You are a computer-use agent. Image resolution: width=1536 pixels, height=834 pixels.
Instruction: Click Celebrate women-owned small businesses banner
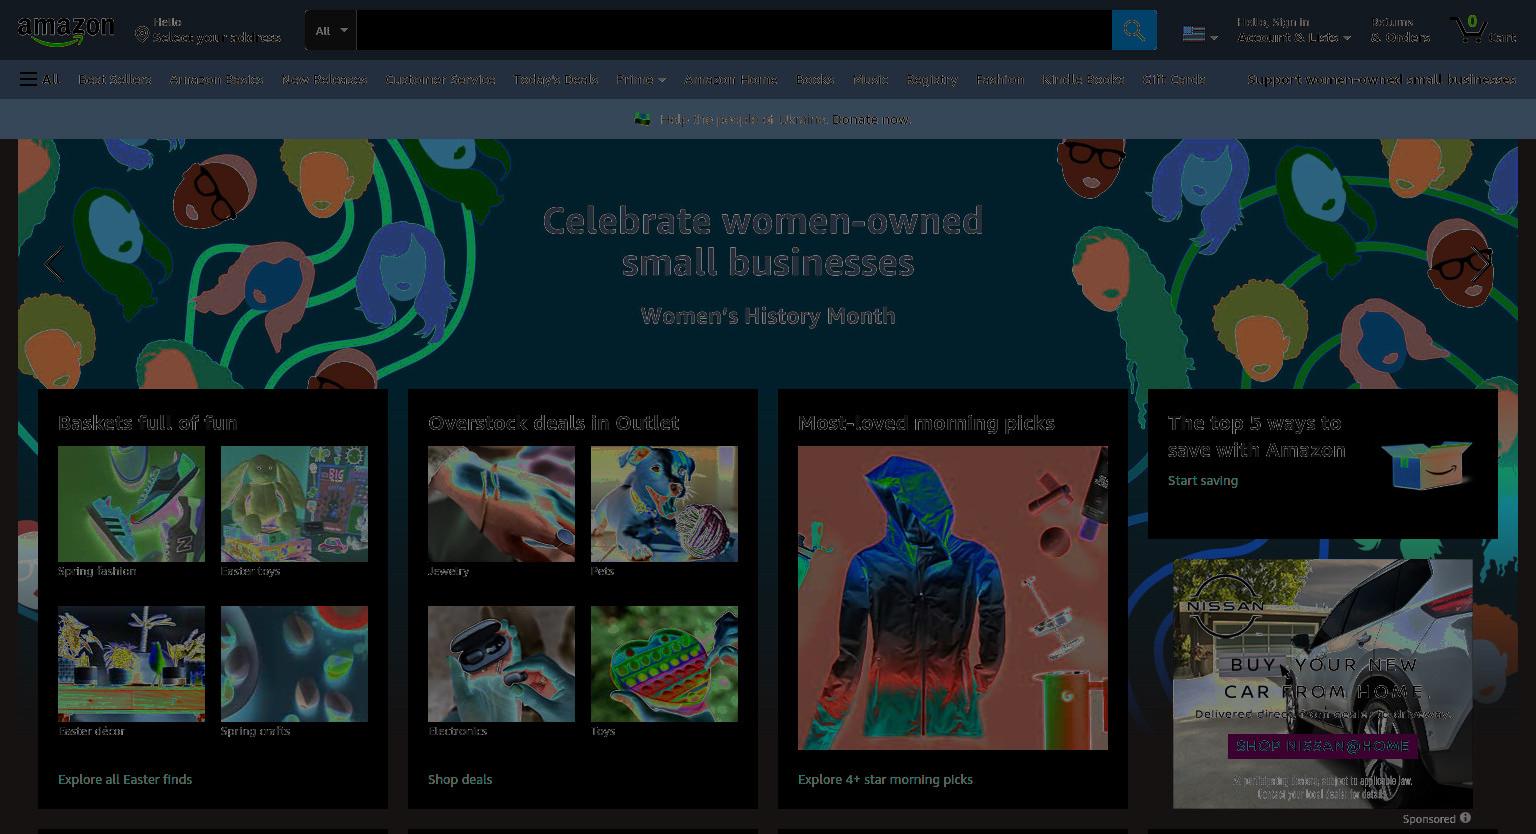point(763,241)
